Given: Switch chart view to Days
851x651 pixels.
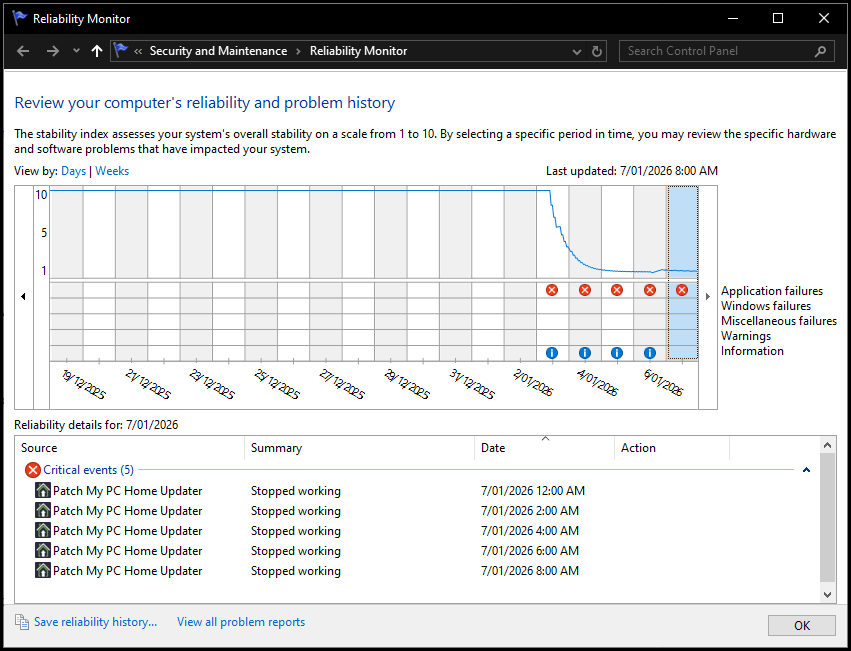Looking at the screenshot, I should pyautogui.click(x=73, y=171).
